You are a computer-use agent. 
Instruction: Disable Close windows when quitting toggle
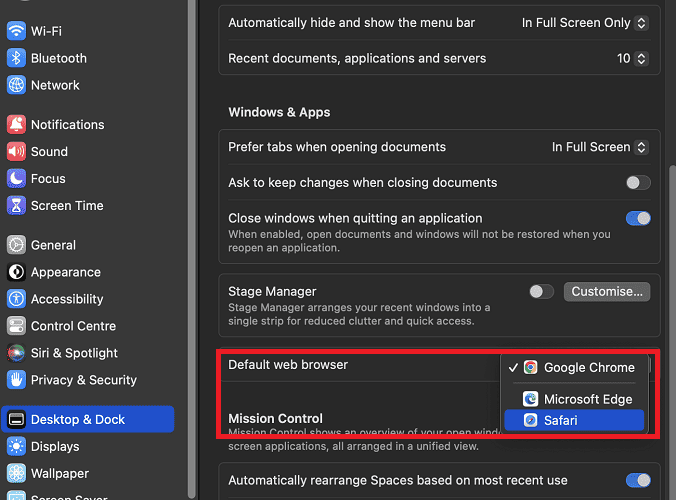tap(637, 218)
